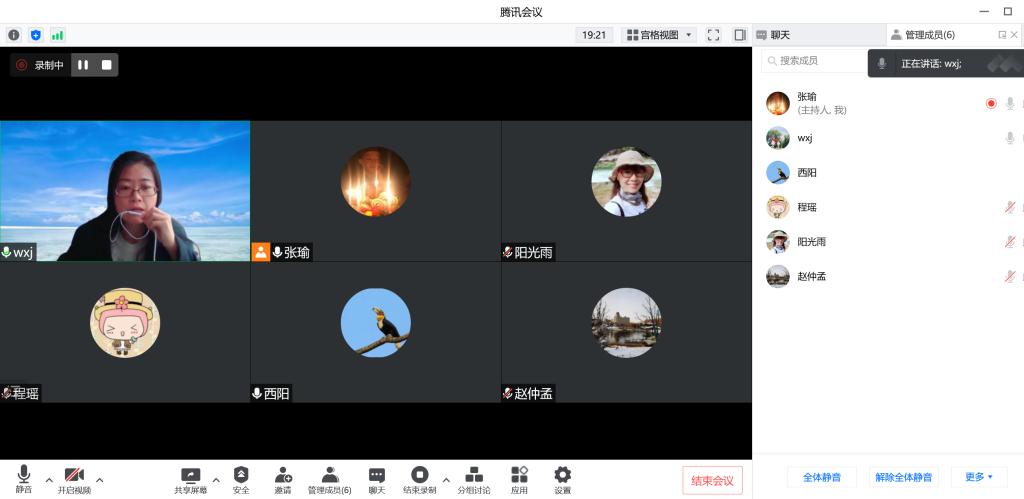The height and width of the screenshot is (499, 1024).
Task: Open the 安全 security menu
Action: click(x=241, y=479)
